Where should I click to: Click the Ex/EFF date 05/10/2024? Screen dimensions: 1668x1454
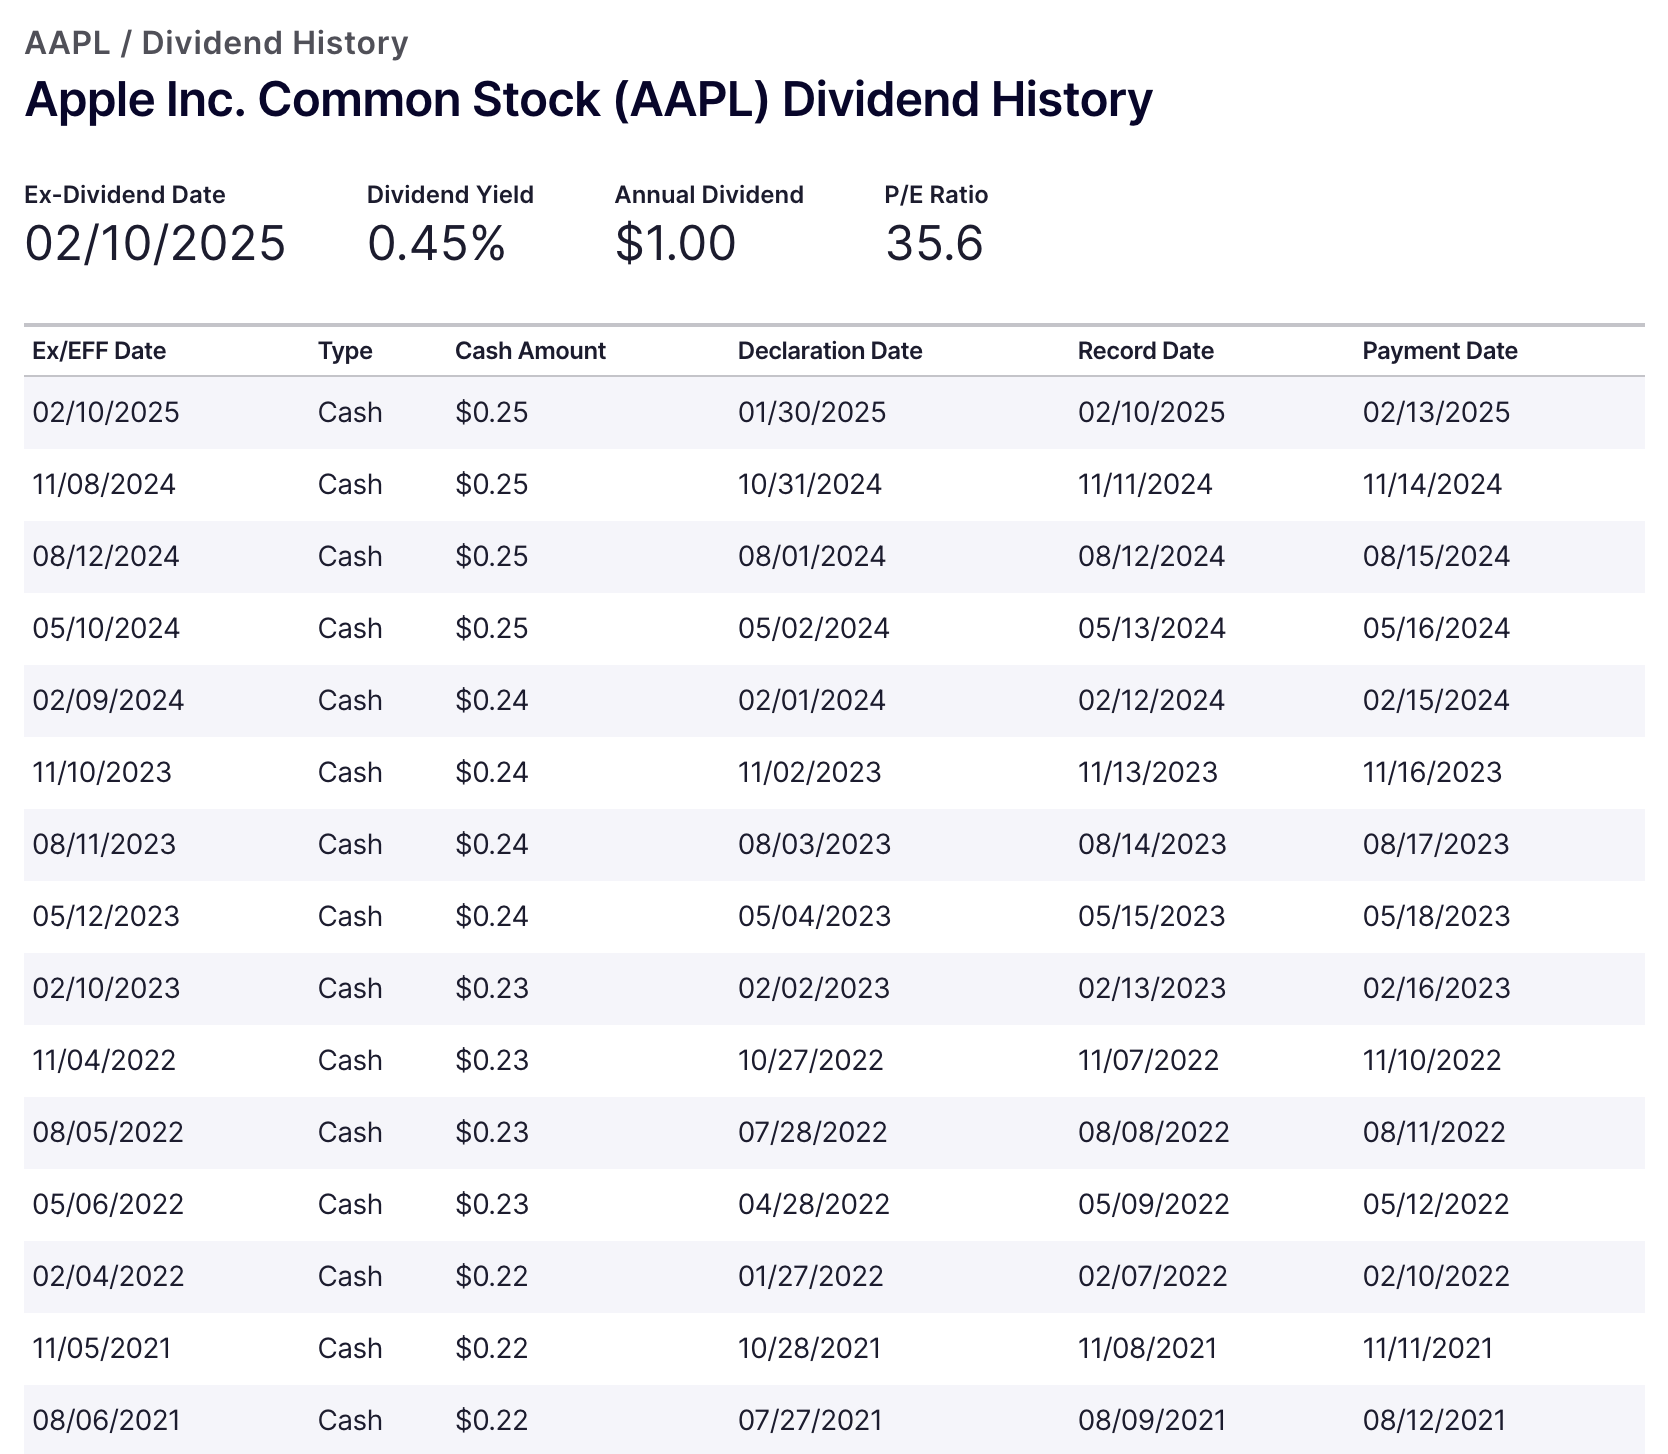(x=106, y=629)
